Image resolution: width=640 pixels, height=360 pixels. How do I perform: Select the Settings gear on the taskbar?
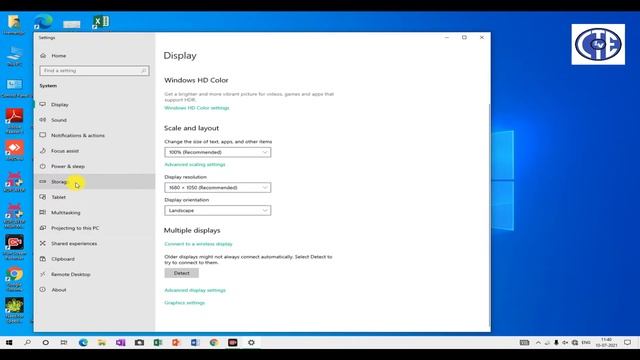click(x=251, y=342)
